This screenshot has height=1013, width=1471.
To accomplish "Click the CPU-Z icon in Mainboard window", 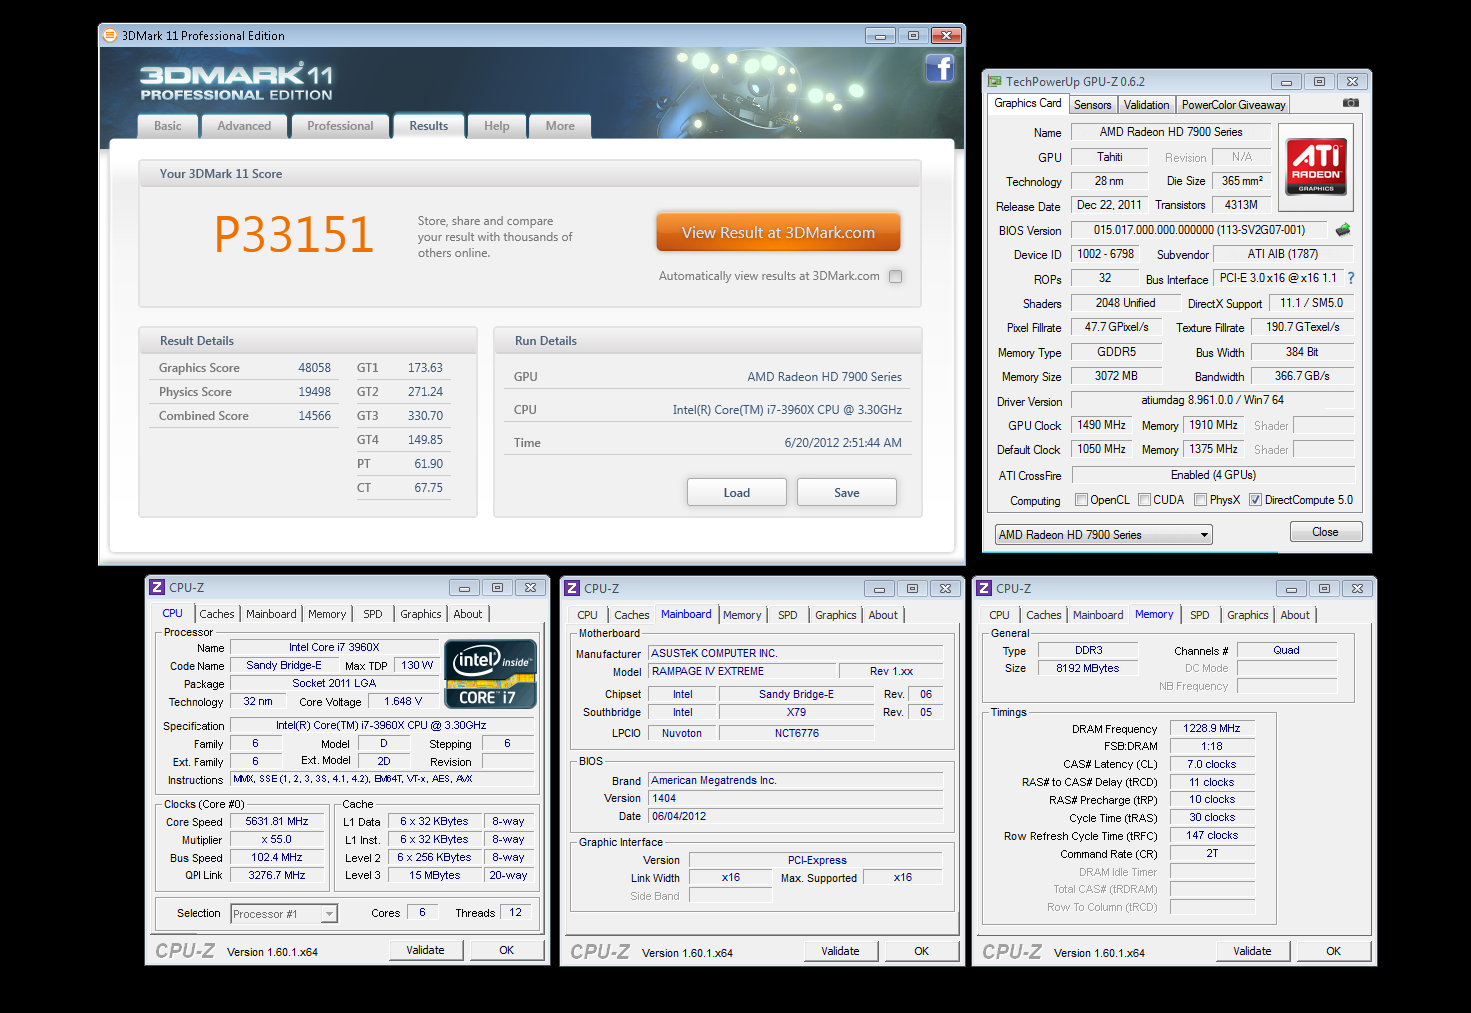I will [x=572, y=589].
